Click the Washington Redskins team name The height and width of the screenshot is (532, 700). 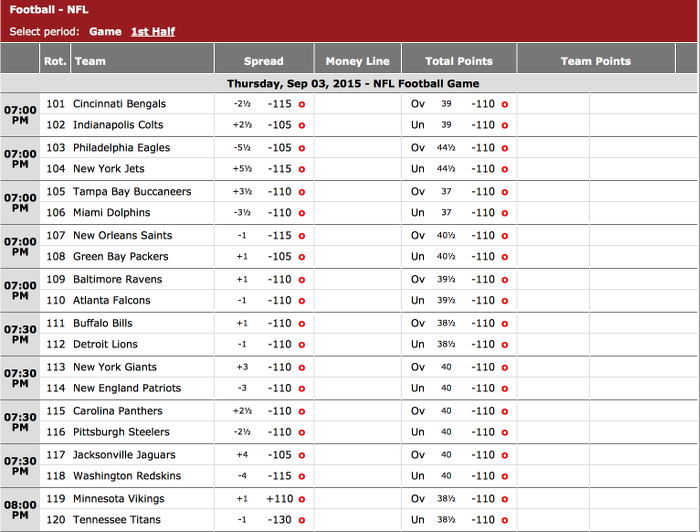[x=127, y=476]
